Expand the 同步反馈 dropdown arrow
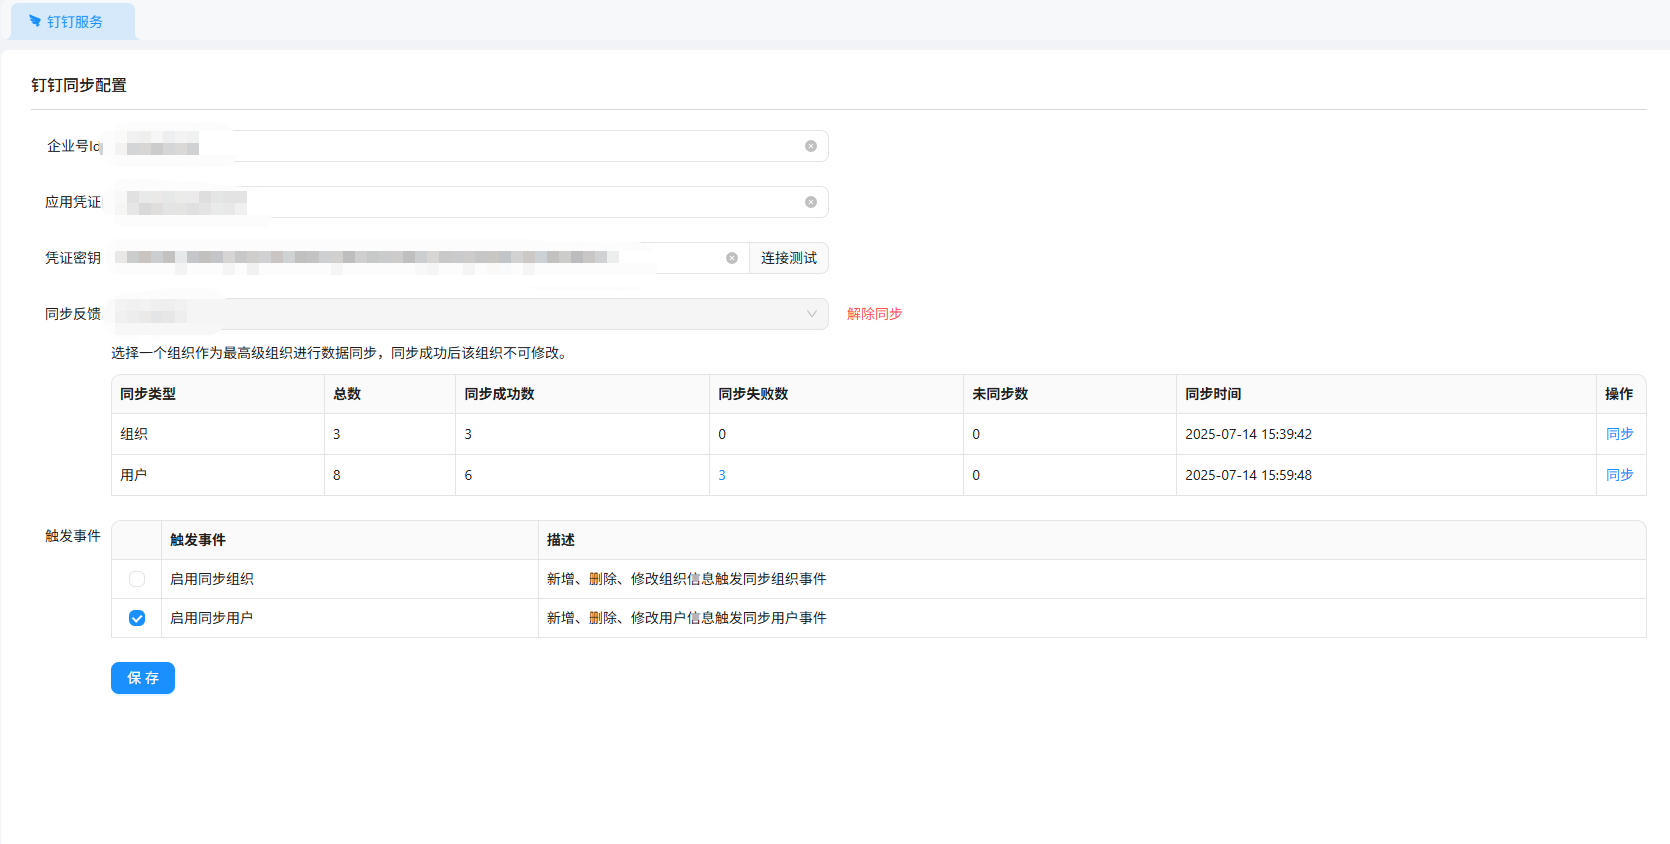The height and width of the screenshot is (844, 1670). point(811,314)
